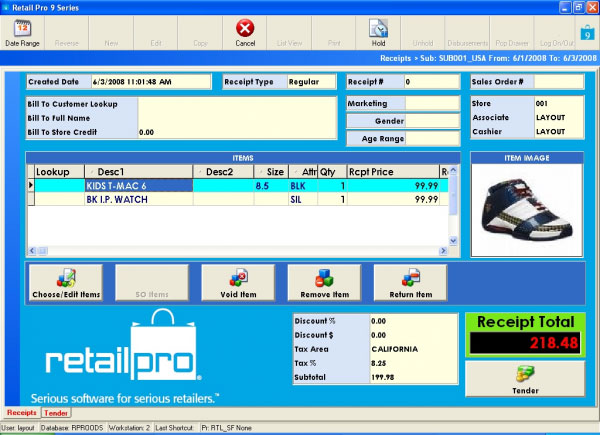600x435 pixels.
Task: Click the Rcpt Price column header
Action: coord(393,172)
